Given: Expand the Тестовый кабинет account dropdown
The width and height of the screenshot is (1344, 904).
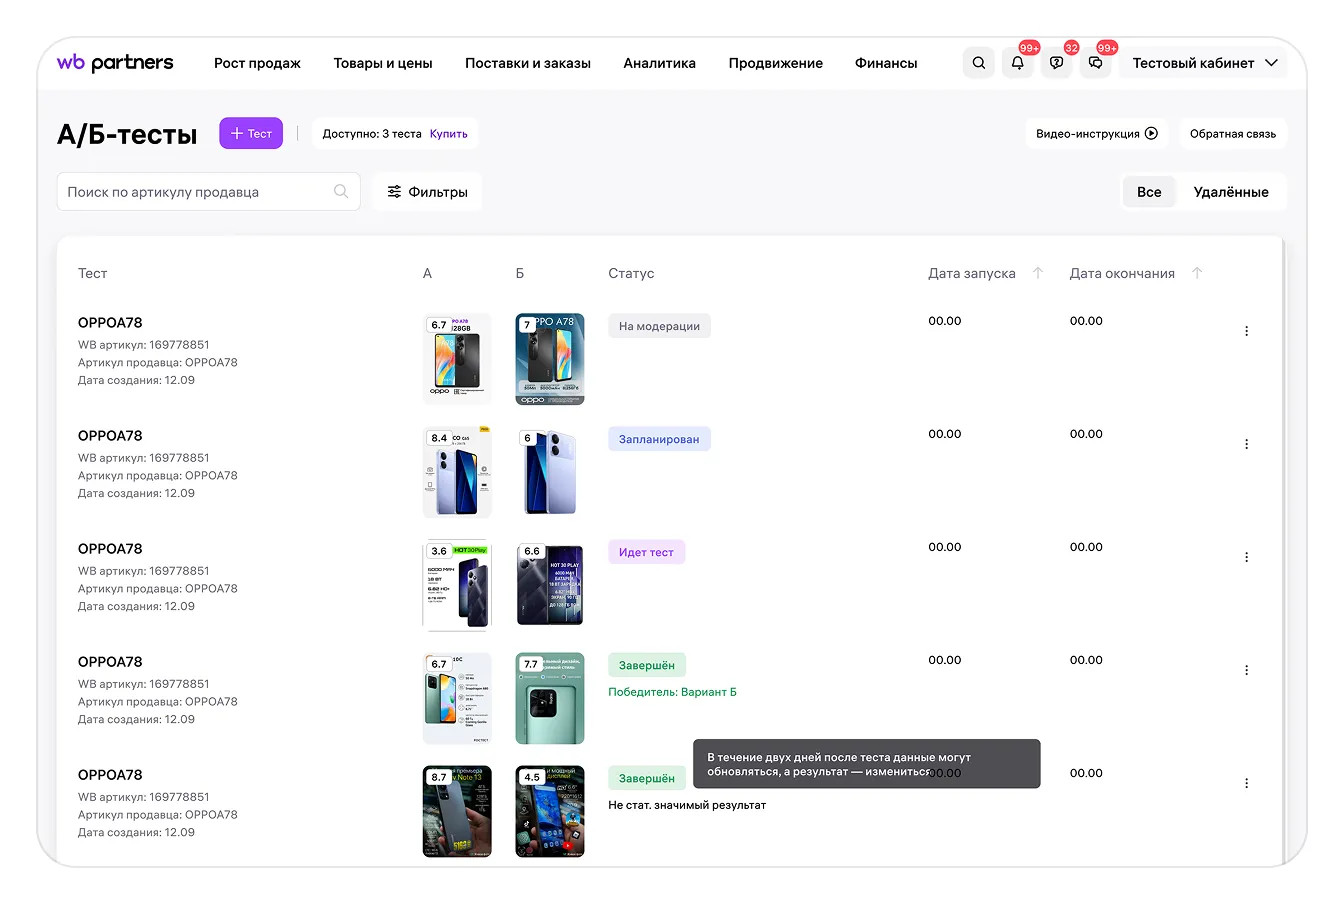Looking at the screenshot, I should 1204,63.
